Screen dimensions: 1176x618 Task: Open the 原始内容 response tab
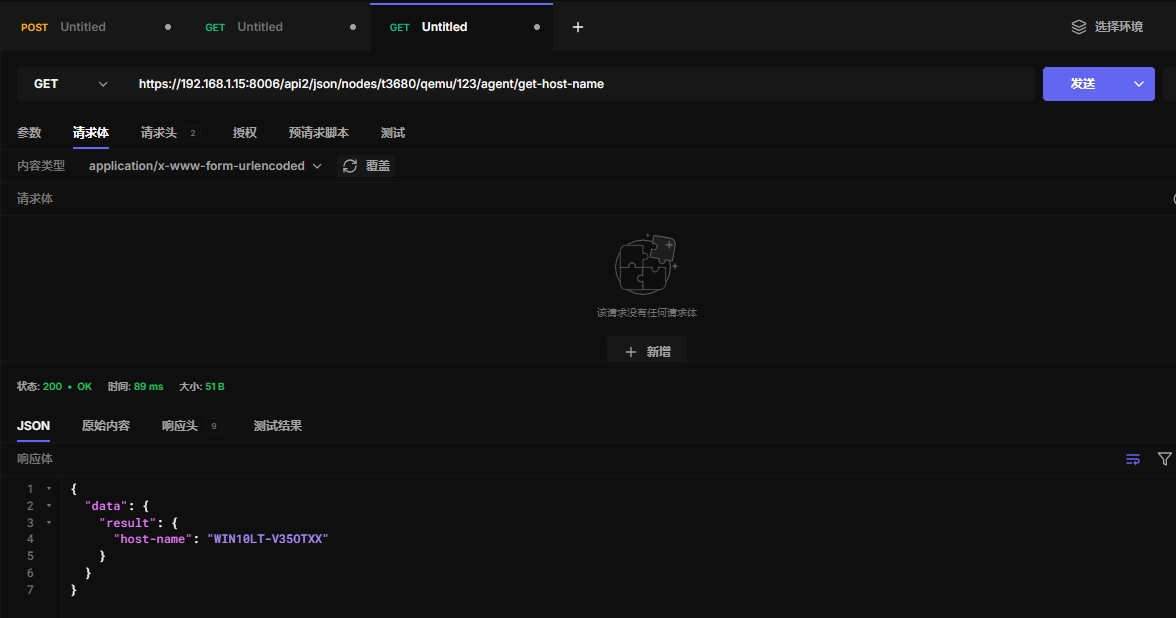tap(106, 426)
